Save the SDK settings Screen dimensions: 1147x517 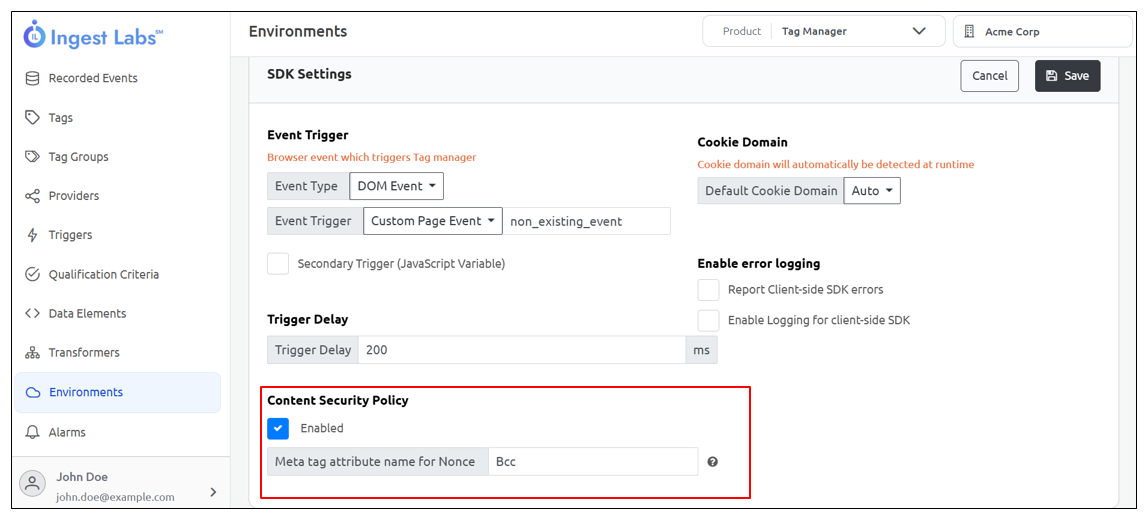[x=1067, y=76]
